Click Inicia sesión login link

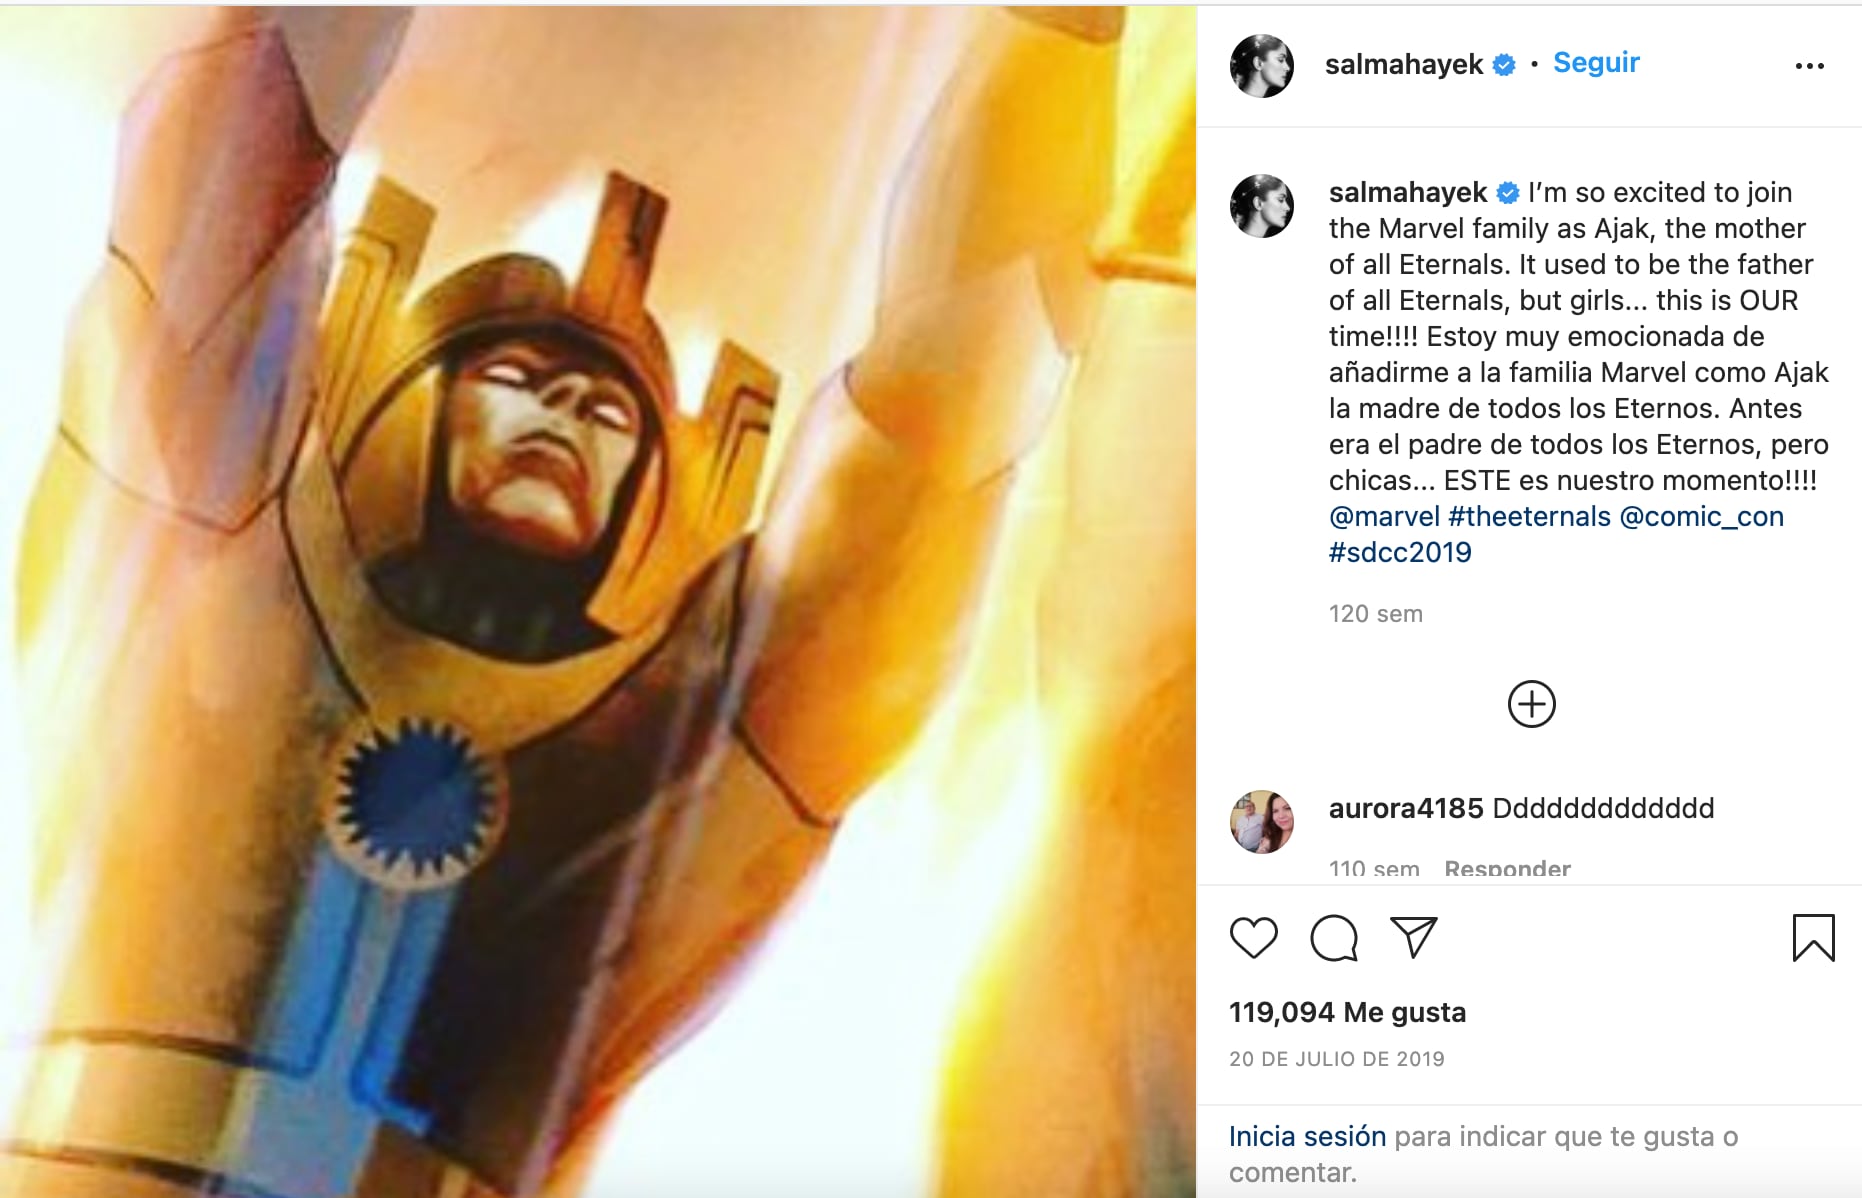coord(1307,1137)
